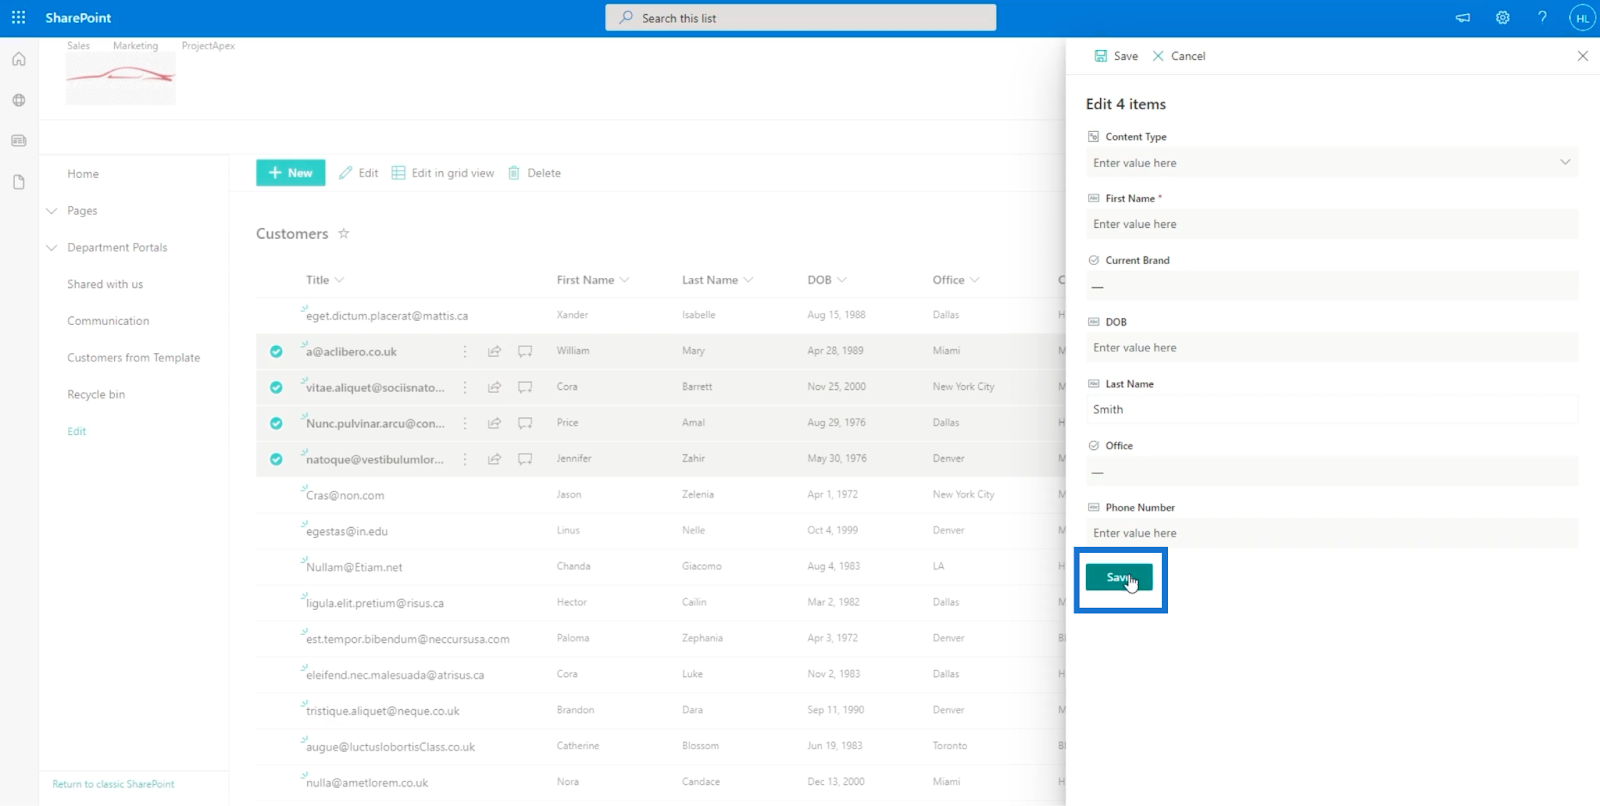Favorite the Customers list with star icon
This screenshot has width=1600, height=806.
coord(344,233)
